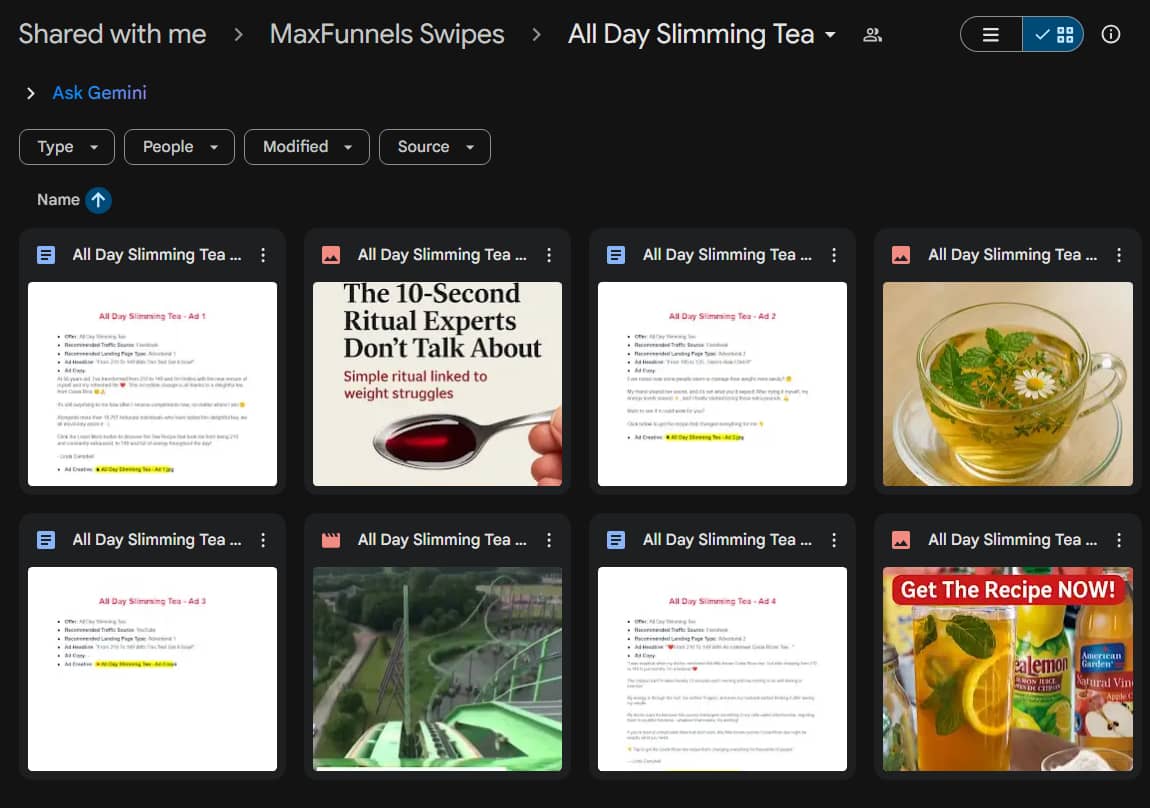Switch to list layout view

(x=991, y=34)
